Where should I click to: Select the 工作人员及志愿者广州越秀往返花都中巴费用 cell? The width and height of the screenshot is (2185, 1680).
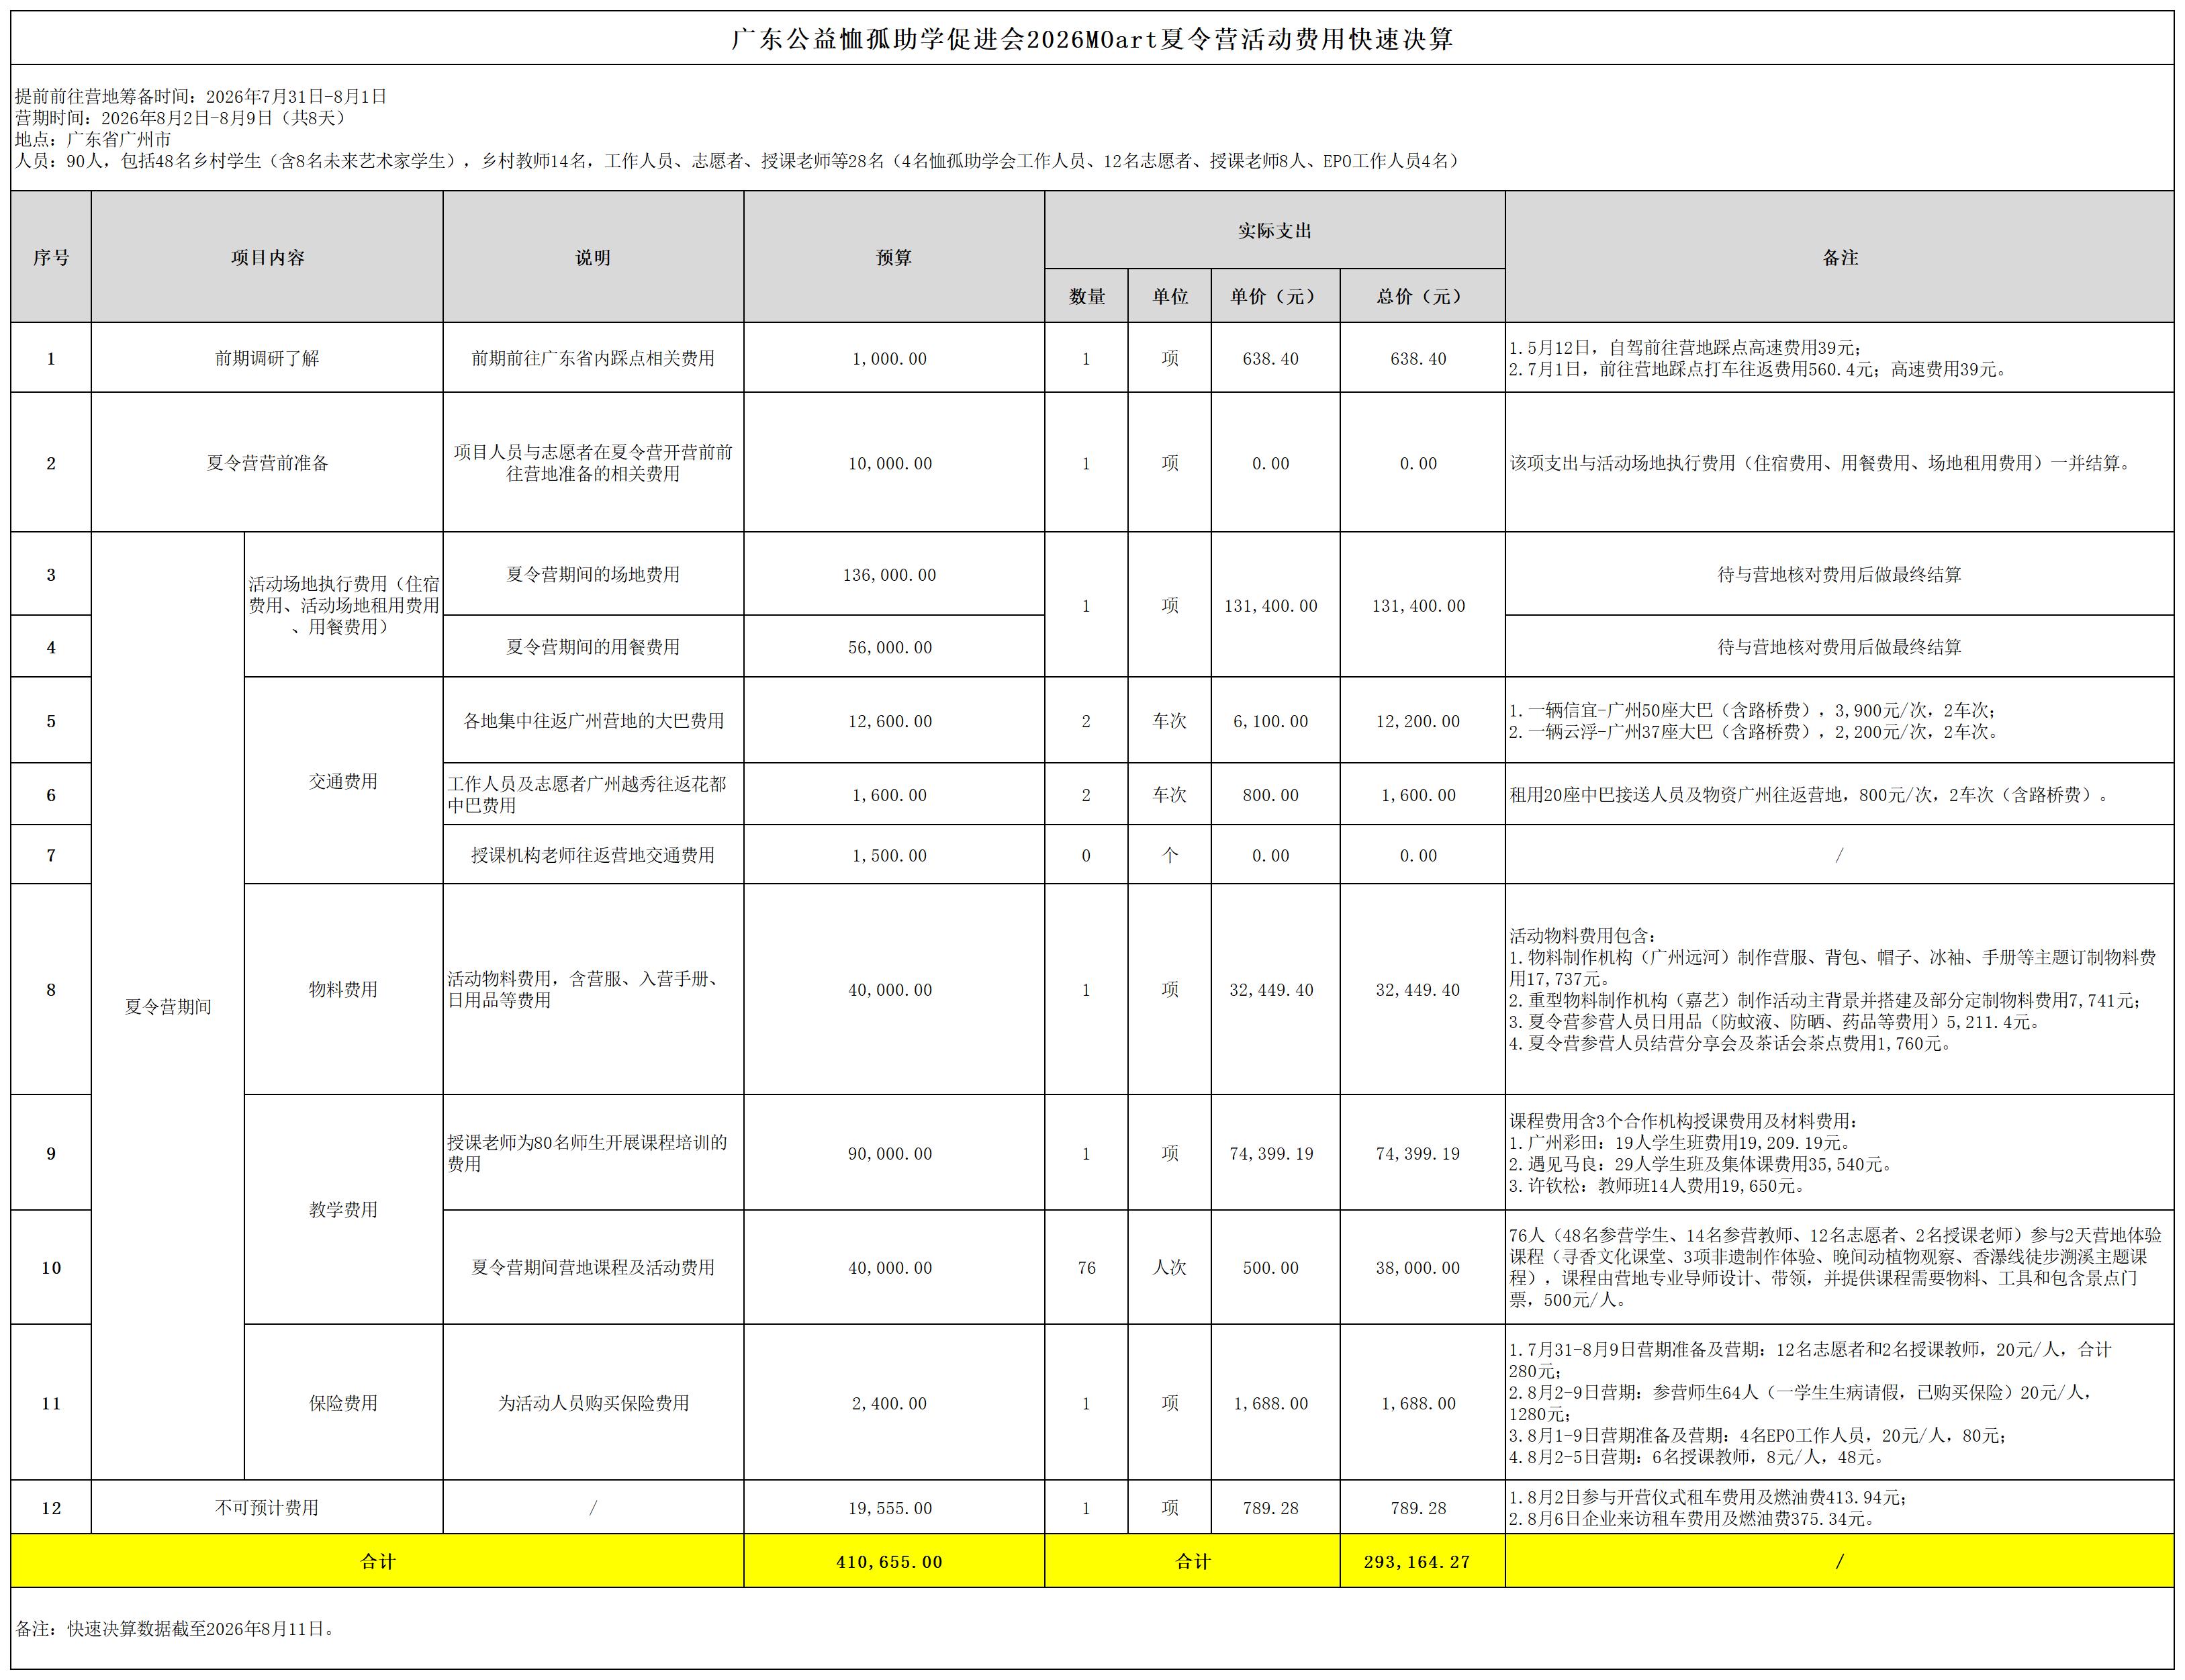pos(593,794)
